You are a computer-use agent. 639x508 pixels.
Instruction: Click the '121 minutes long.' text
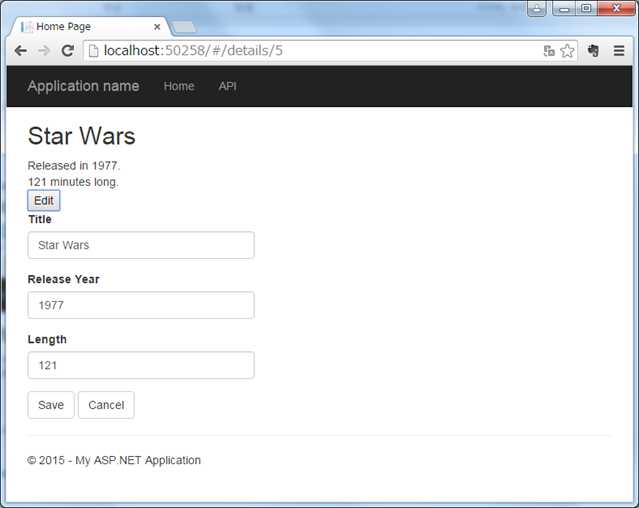(x=73, y=182)
